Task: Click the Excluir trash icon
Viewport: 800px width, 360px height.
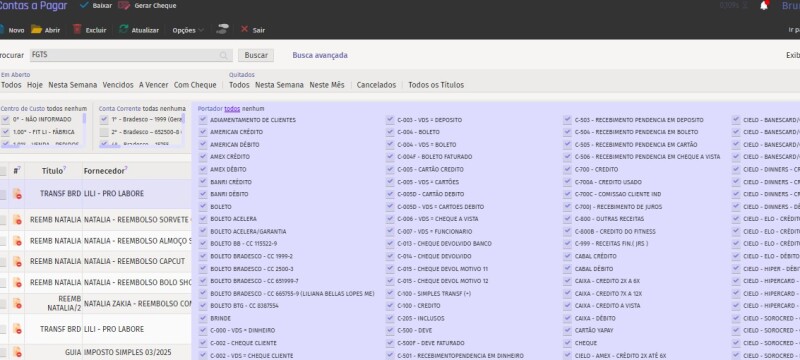Action: tap(77, 30)
